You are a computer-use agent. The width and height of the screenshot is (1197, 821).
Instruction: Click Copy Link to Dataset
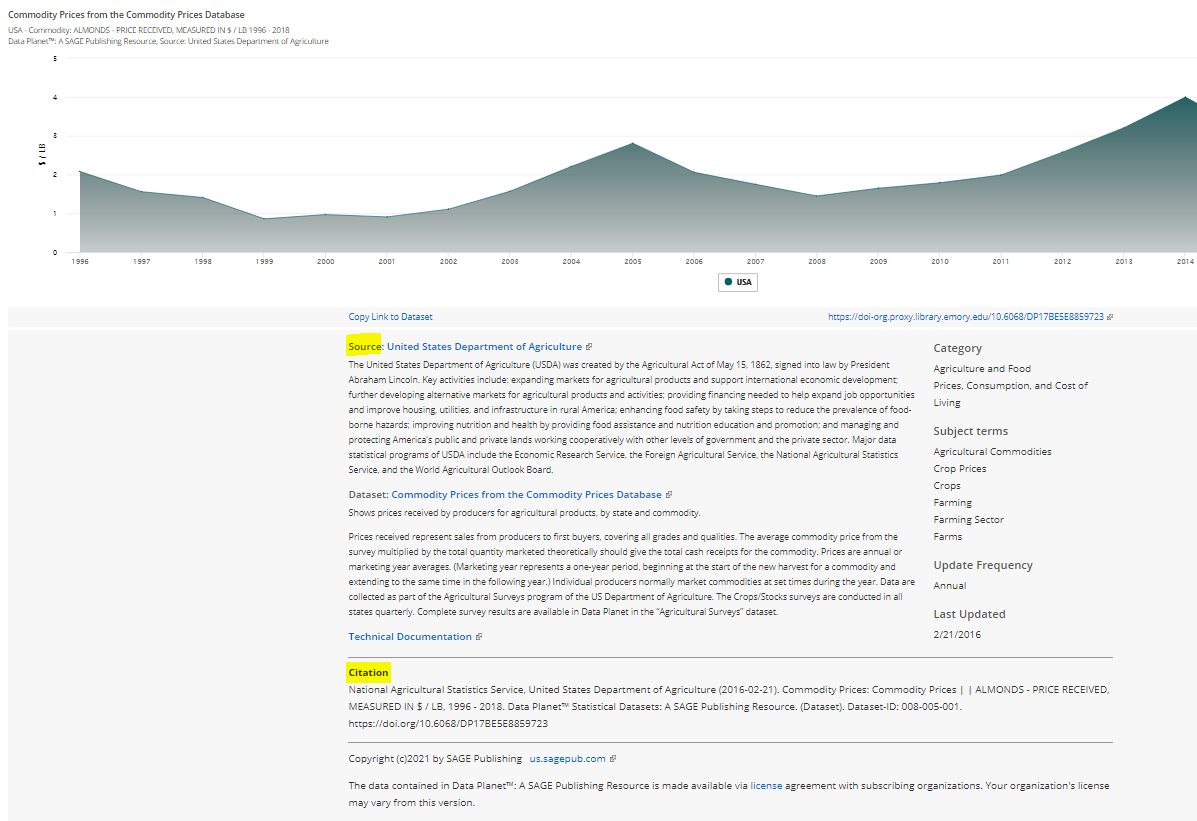pos(390,317)
